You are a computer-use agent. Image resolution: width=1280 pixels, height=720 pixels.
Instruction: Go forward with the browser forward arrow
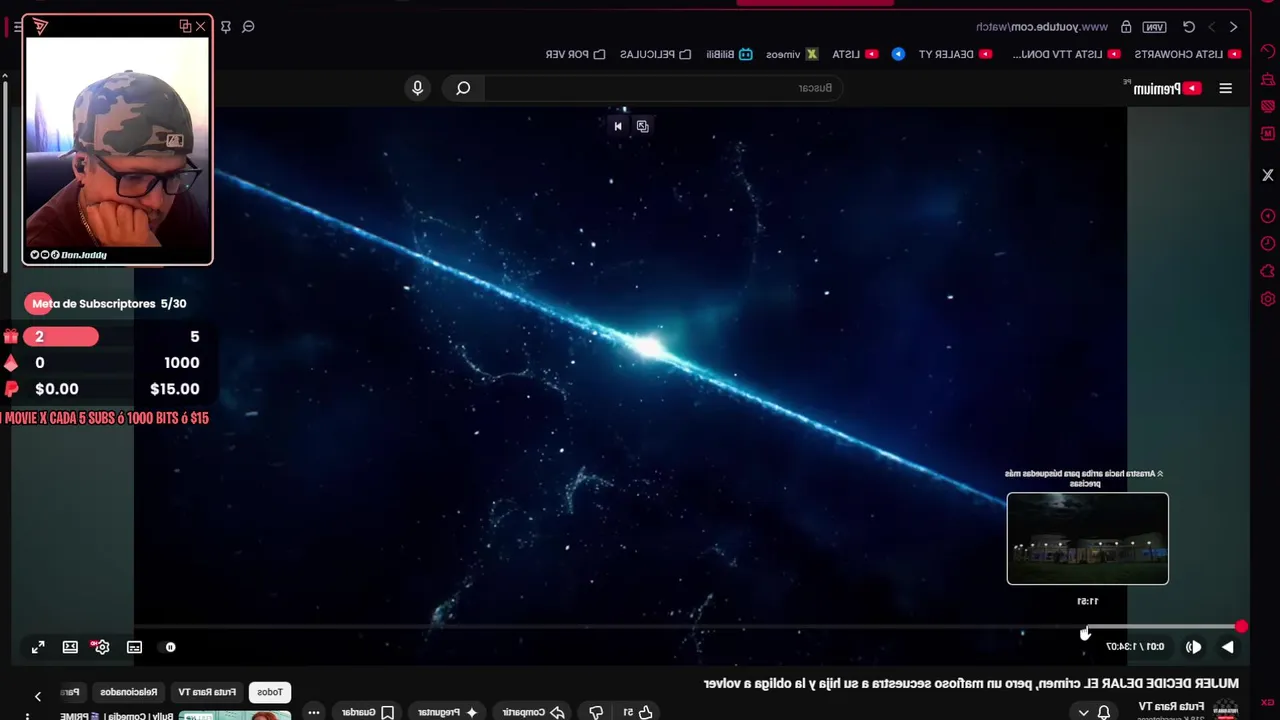point(1212,27)
